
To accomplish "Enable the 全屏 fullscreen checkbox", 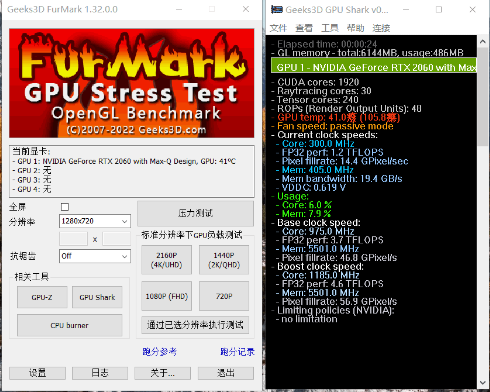I will tap(65, 207).
